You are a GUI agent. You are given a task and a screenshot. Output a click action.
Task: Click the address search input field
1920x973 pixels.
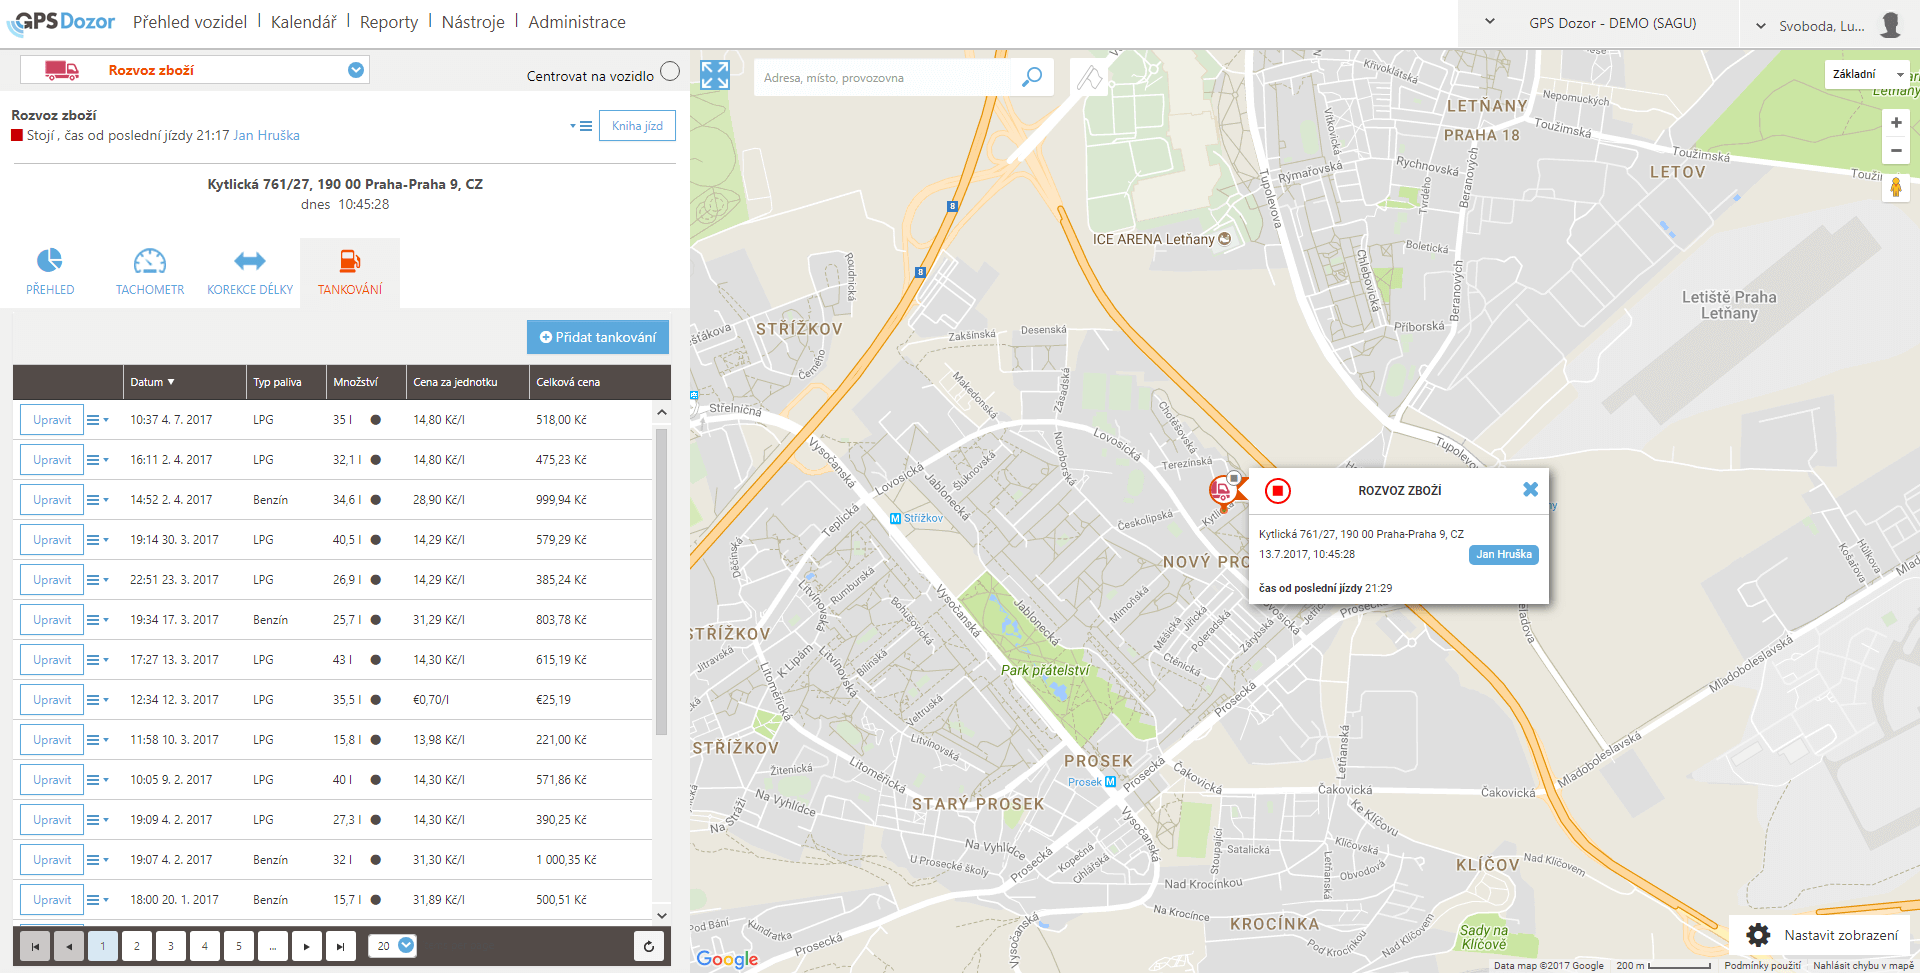tap(885, 78)
